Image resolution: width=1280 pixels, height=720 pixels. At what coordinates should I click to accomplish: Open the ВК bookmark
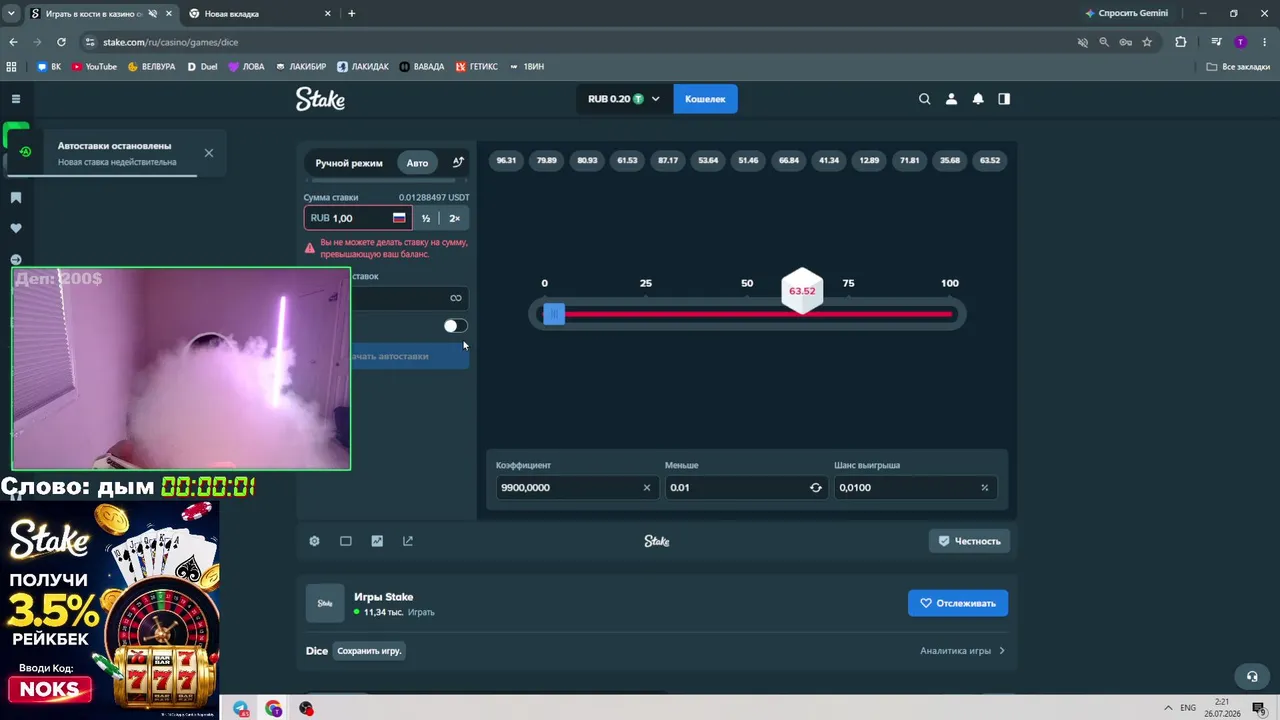point(49,67)
